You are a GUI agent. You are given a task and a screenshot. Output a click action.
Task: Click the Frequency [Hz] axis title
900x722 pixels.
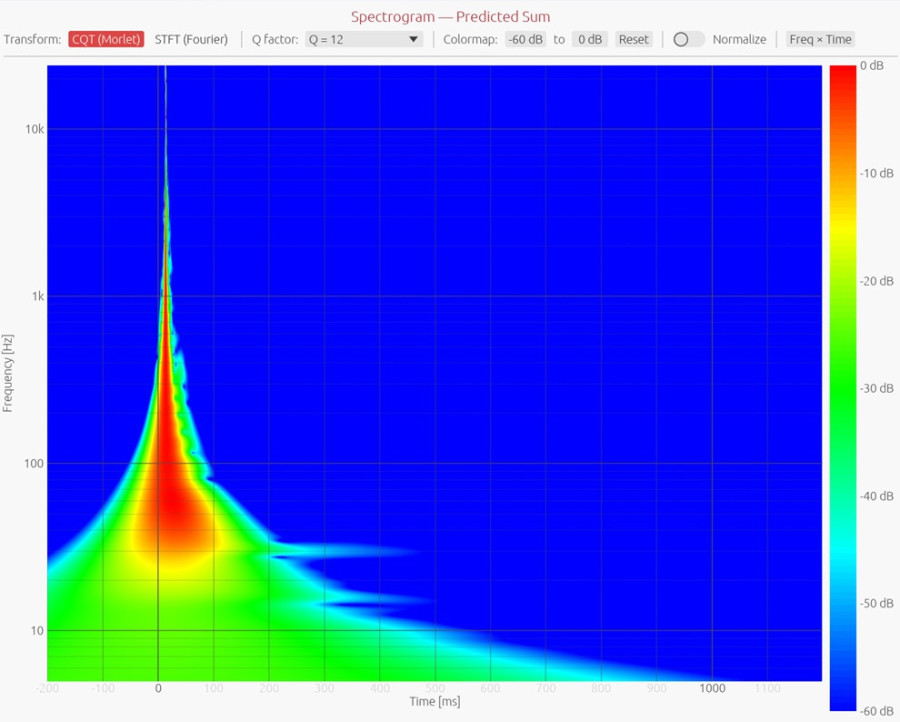click(7, 373)
